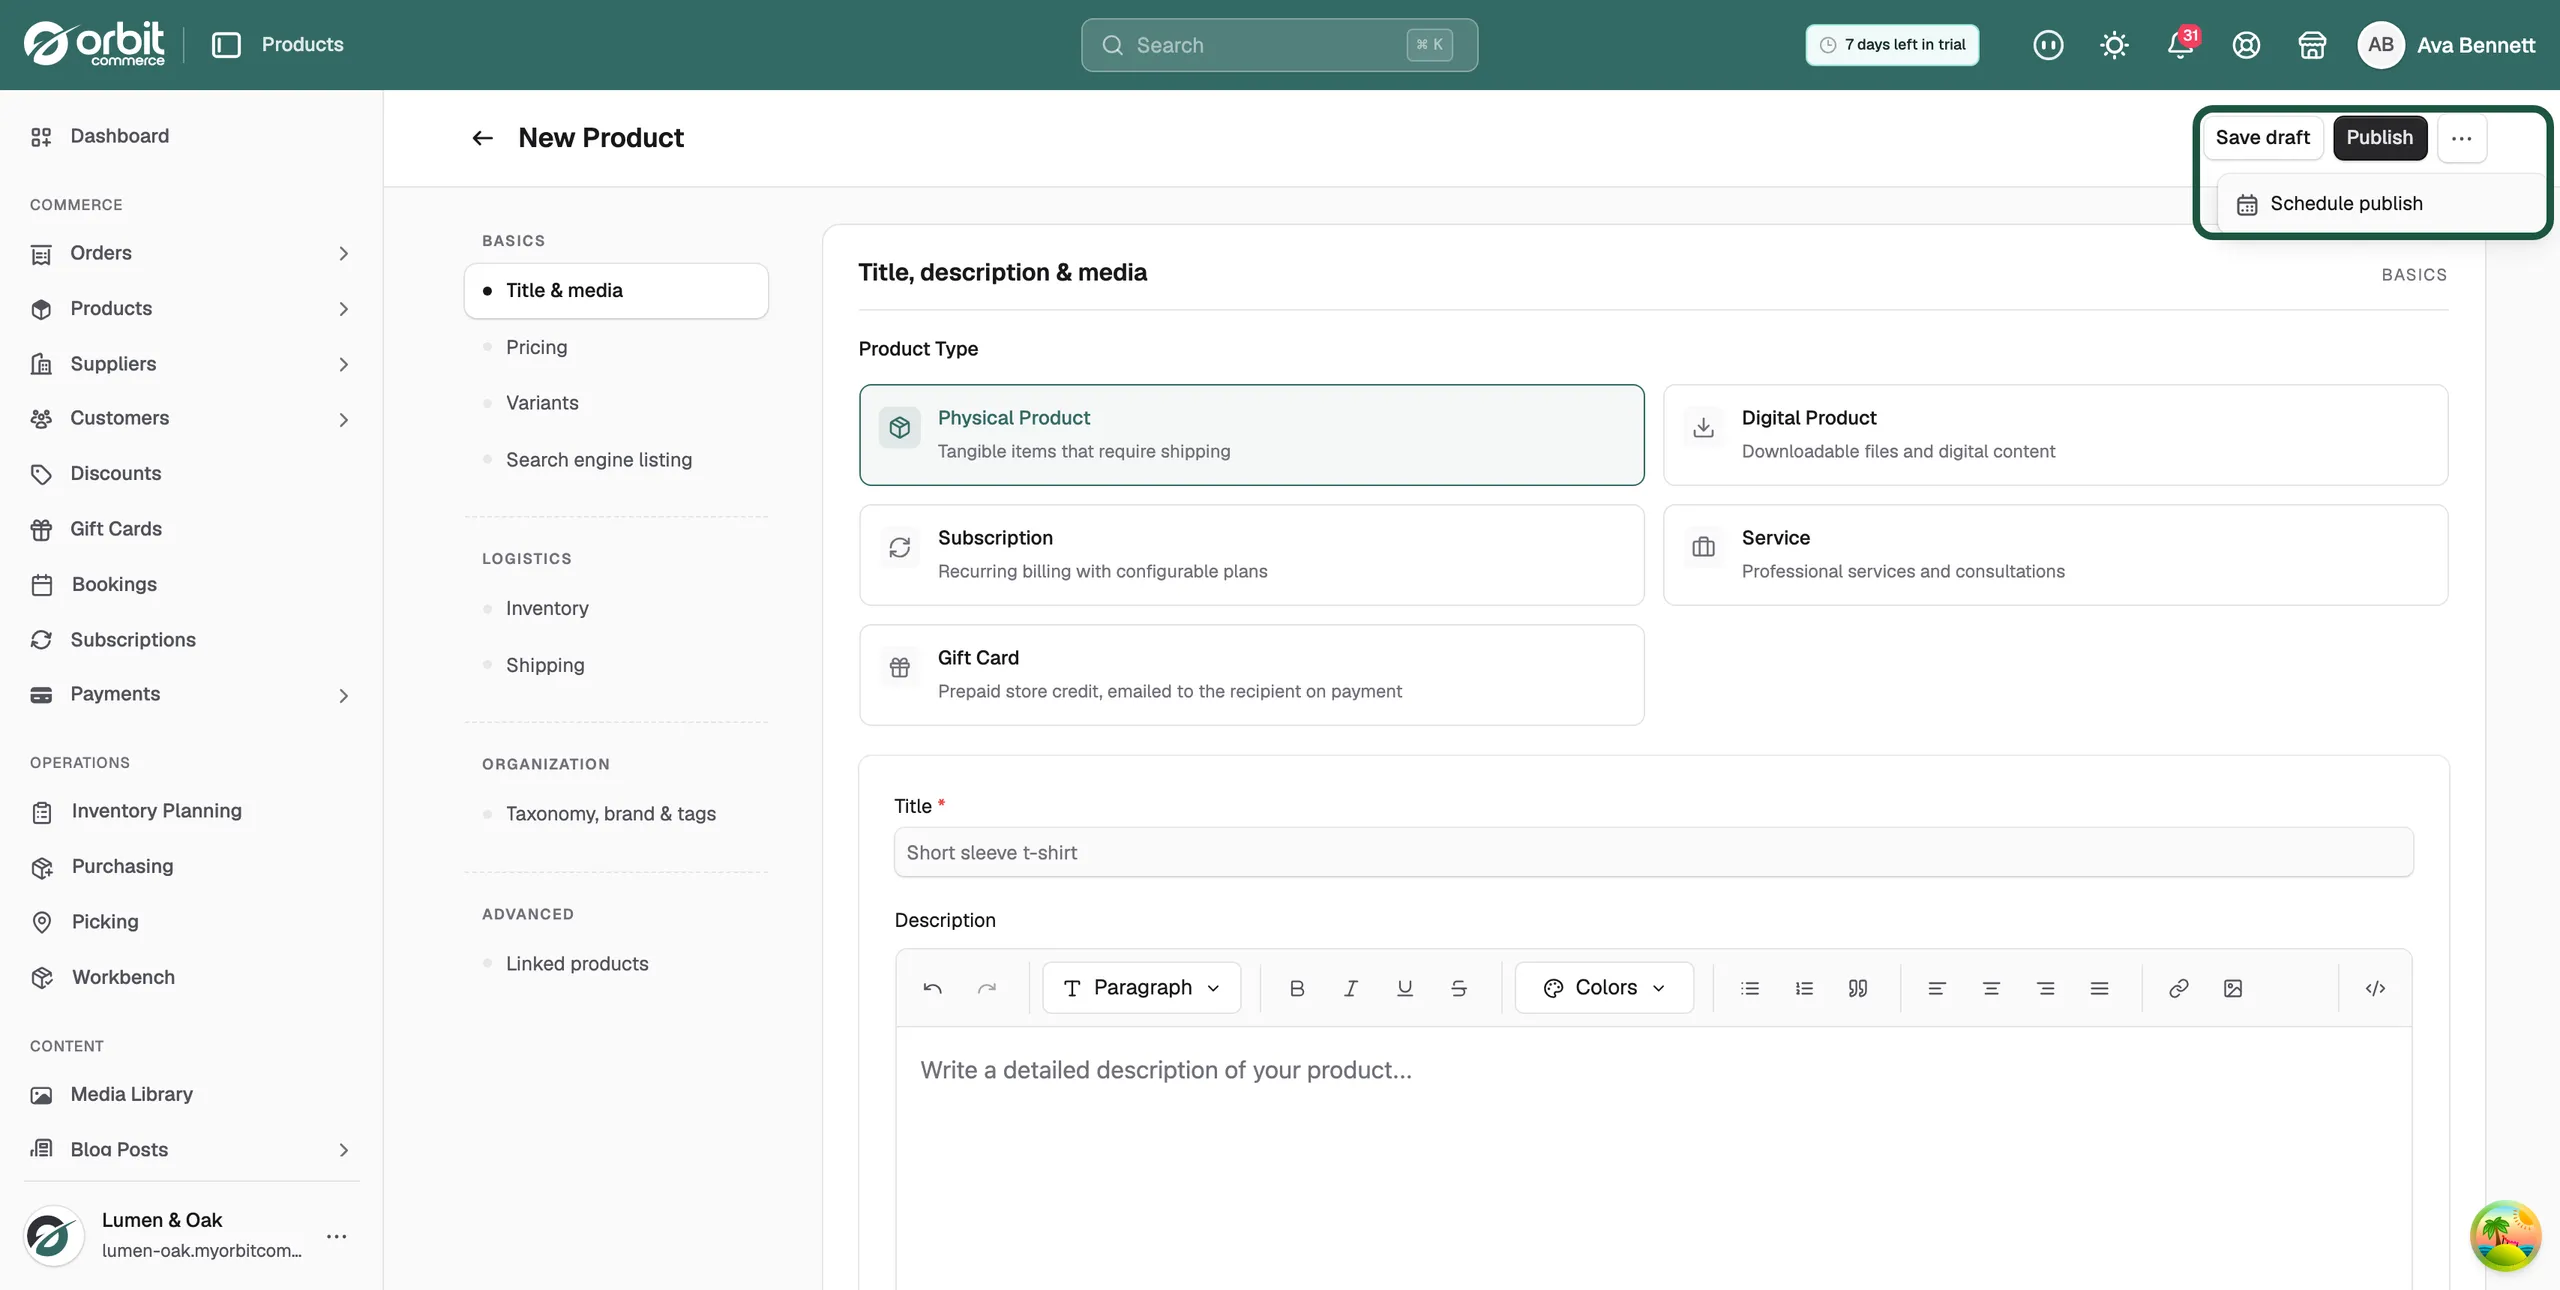Pick Gift Card product type
The image size is (2560, 1290).
(x=1252, y=675)
